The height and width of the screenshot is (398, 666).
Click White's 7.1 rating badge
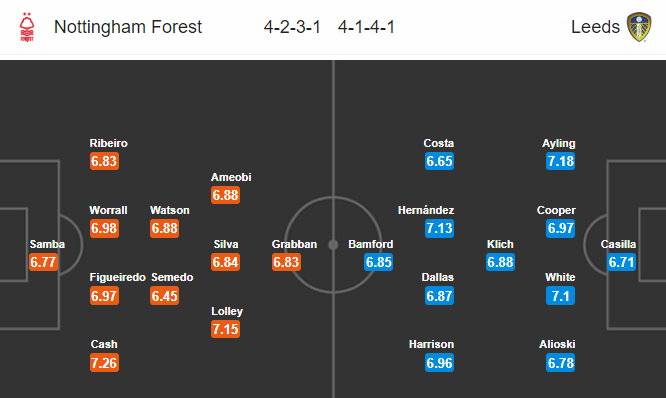pyautogui.click(x=560, y=296)
